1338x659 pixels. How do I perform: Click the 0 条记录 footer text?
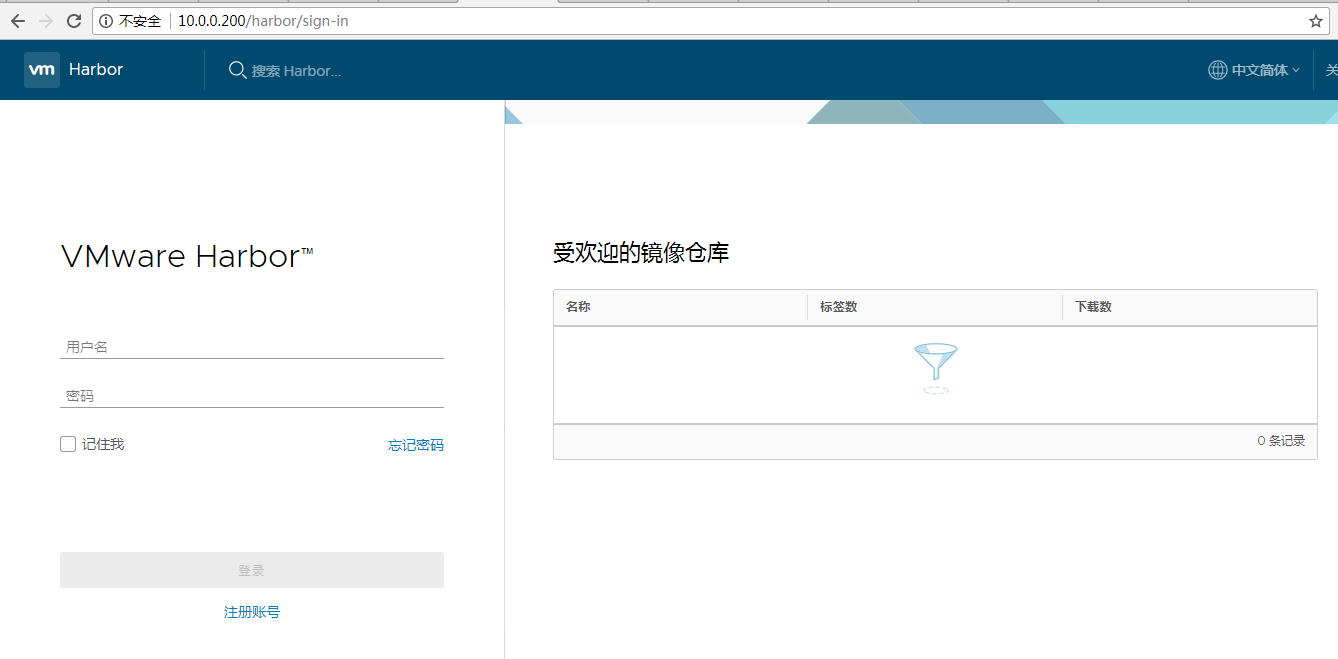pyautogui.click(x=1281, y=441)
